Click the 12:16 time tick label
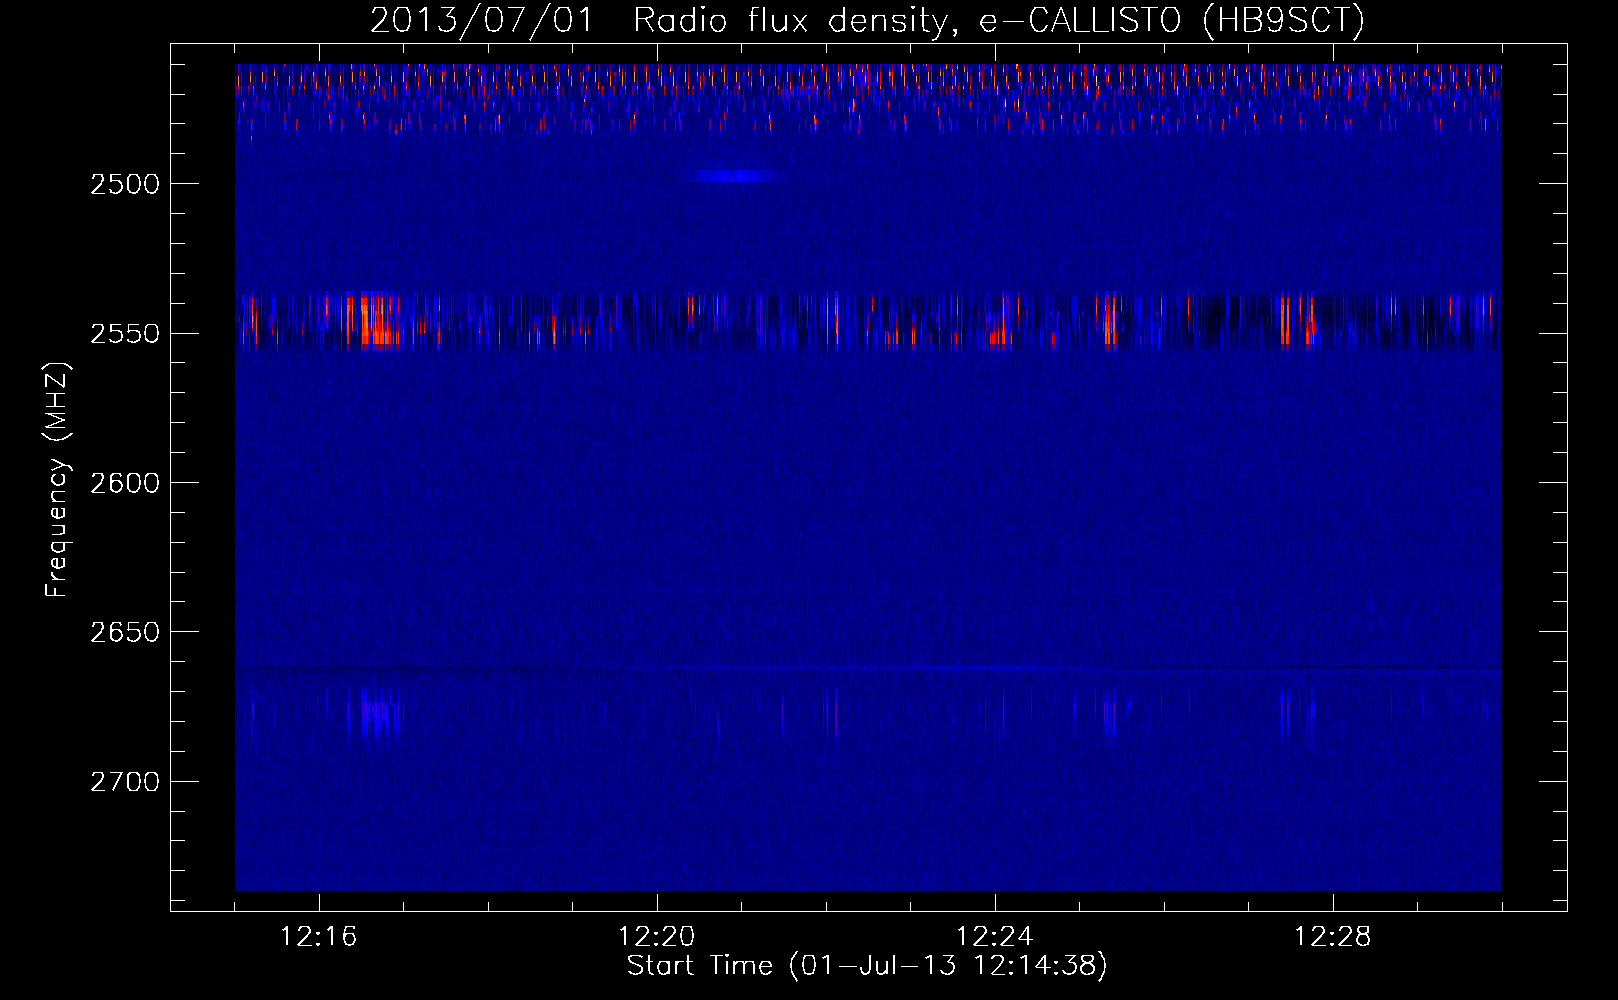Viewport: 1618px width, 1000px height. click(x=319, y=937)
